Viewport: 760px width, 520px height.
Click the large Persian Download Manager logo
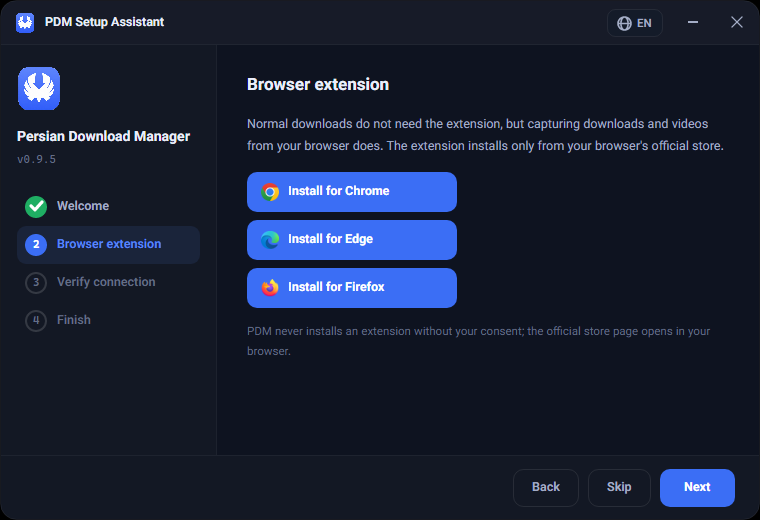point(39,88)
